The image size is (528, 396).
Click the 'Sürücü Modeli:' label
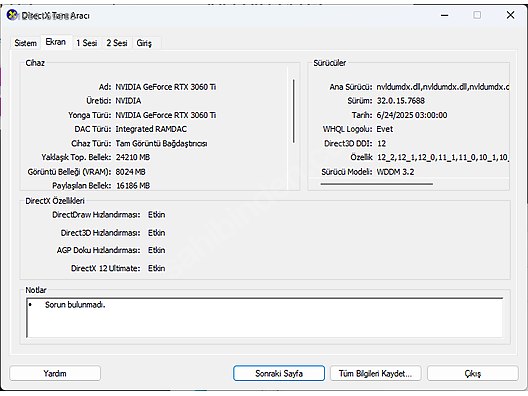pyautogui.click(x=347, y=172)
